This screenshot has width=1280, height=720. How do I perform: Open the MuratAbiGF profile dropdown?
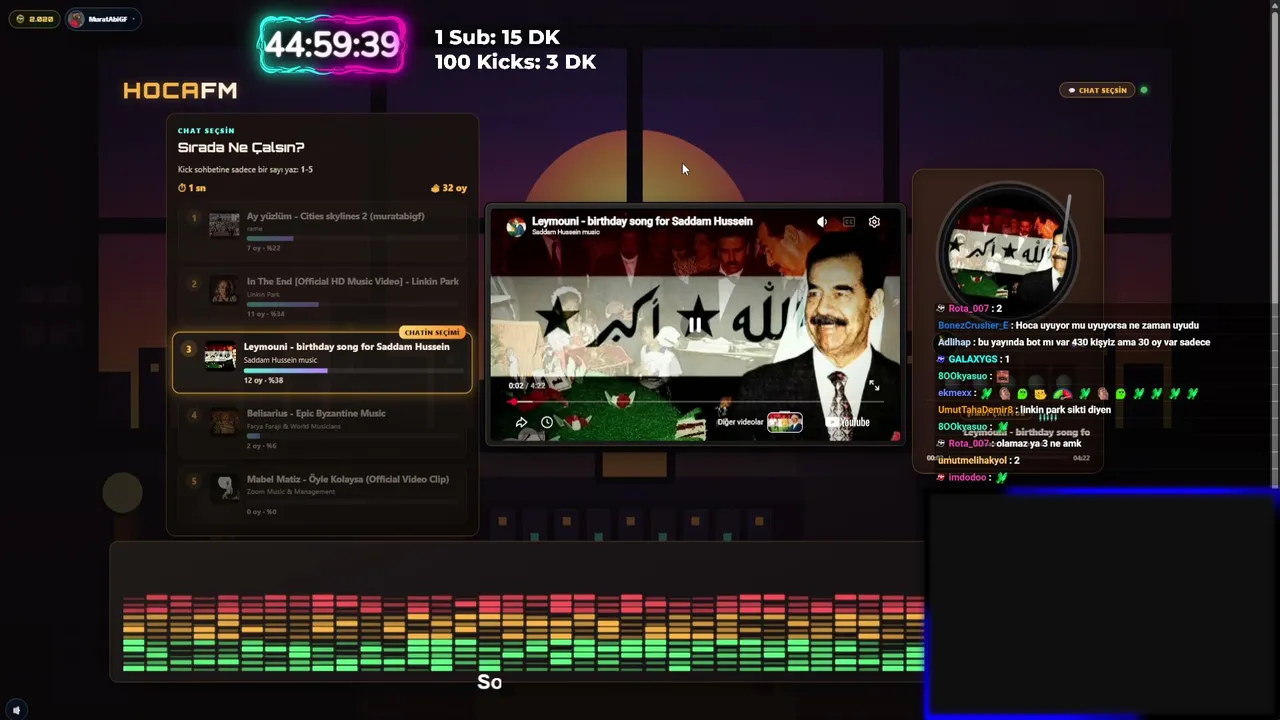pyautogui.click(x=103, y=19)
